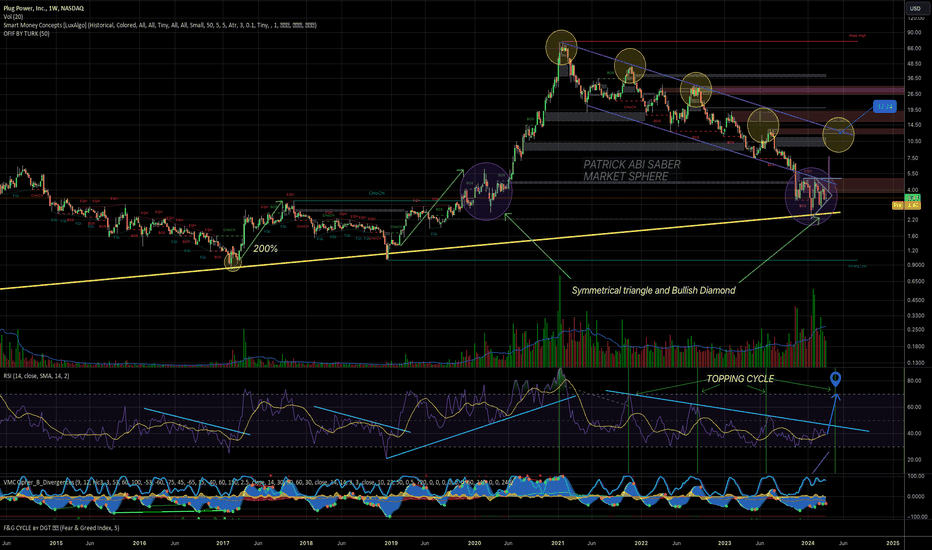Image resolution: width=932 pixels, height=550 pixels.
Task: Select the OFIF BY TURK (50) legend
Action: 26,34
